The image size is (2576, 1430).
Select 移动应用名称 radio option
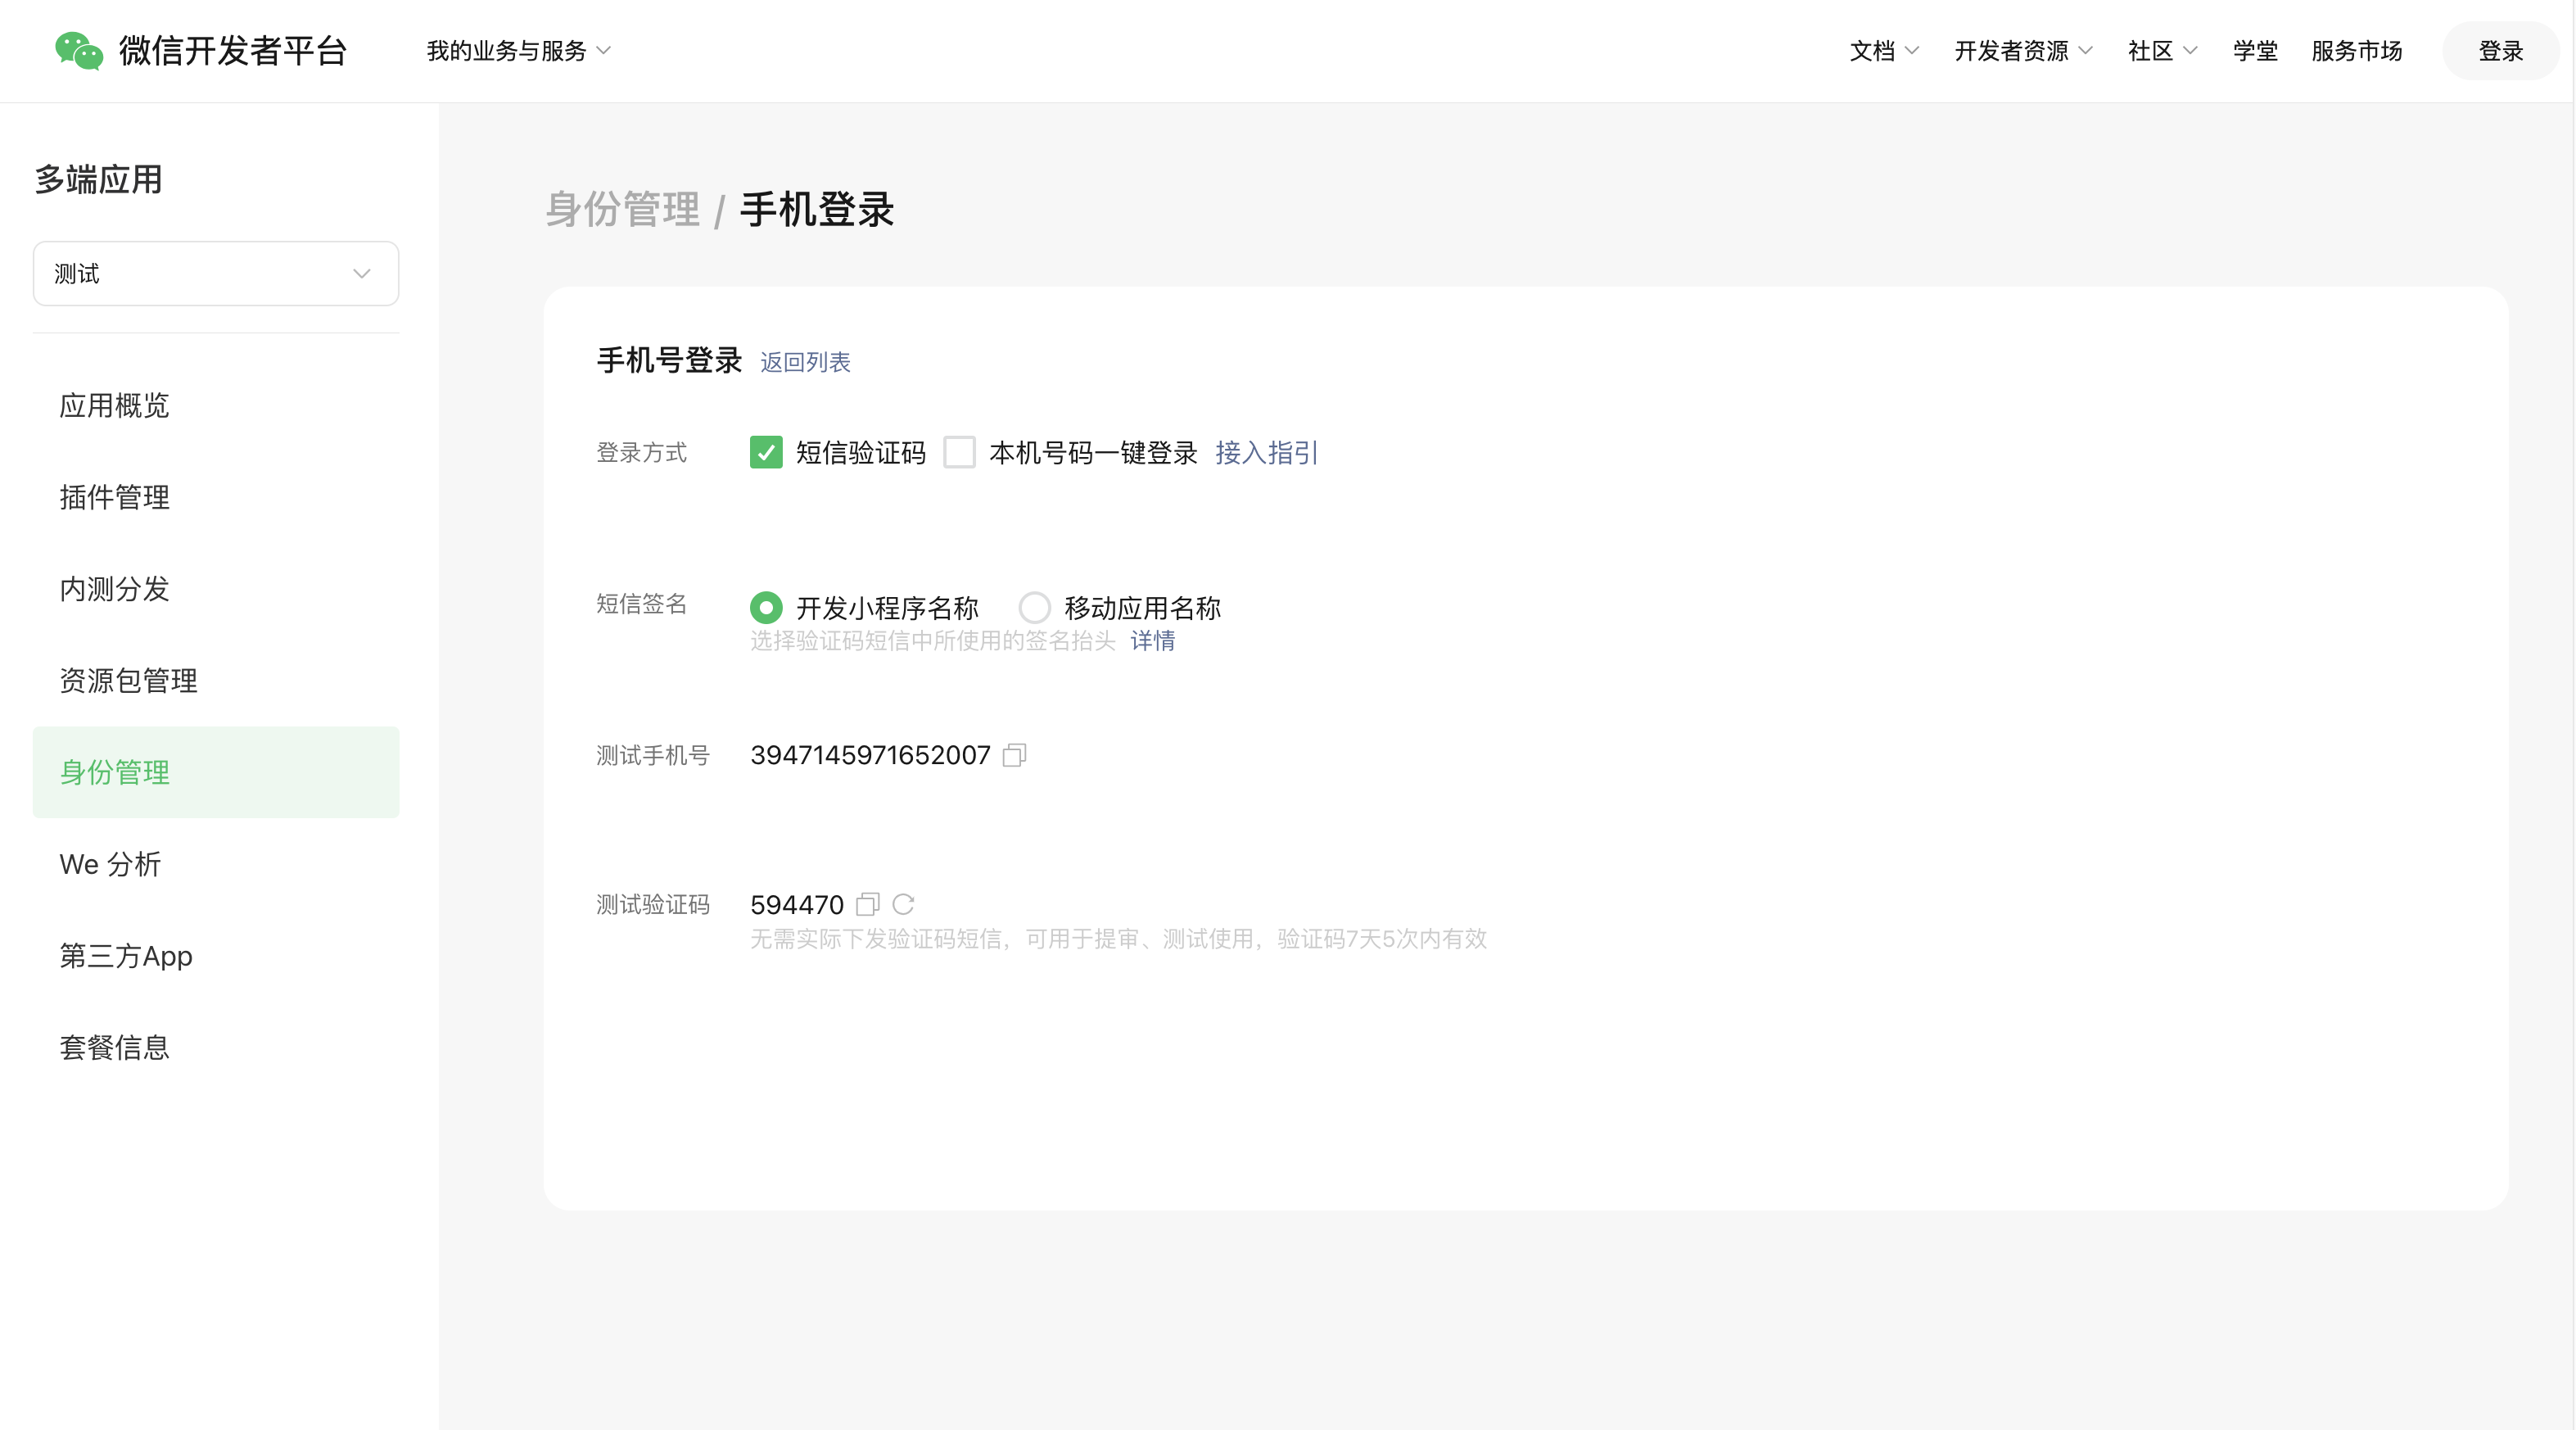1034,607
